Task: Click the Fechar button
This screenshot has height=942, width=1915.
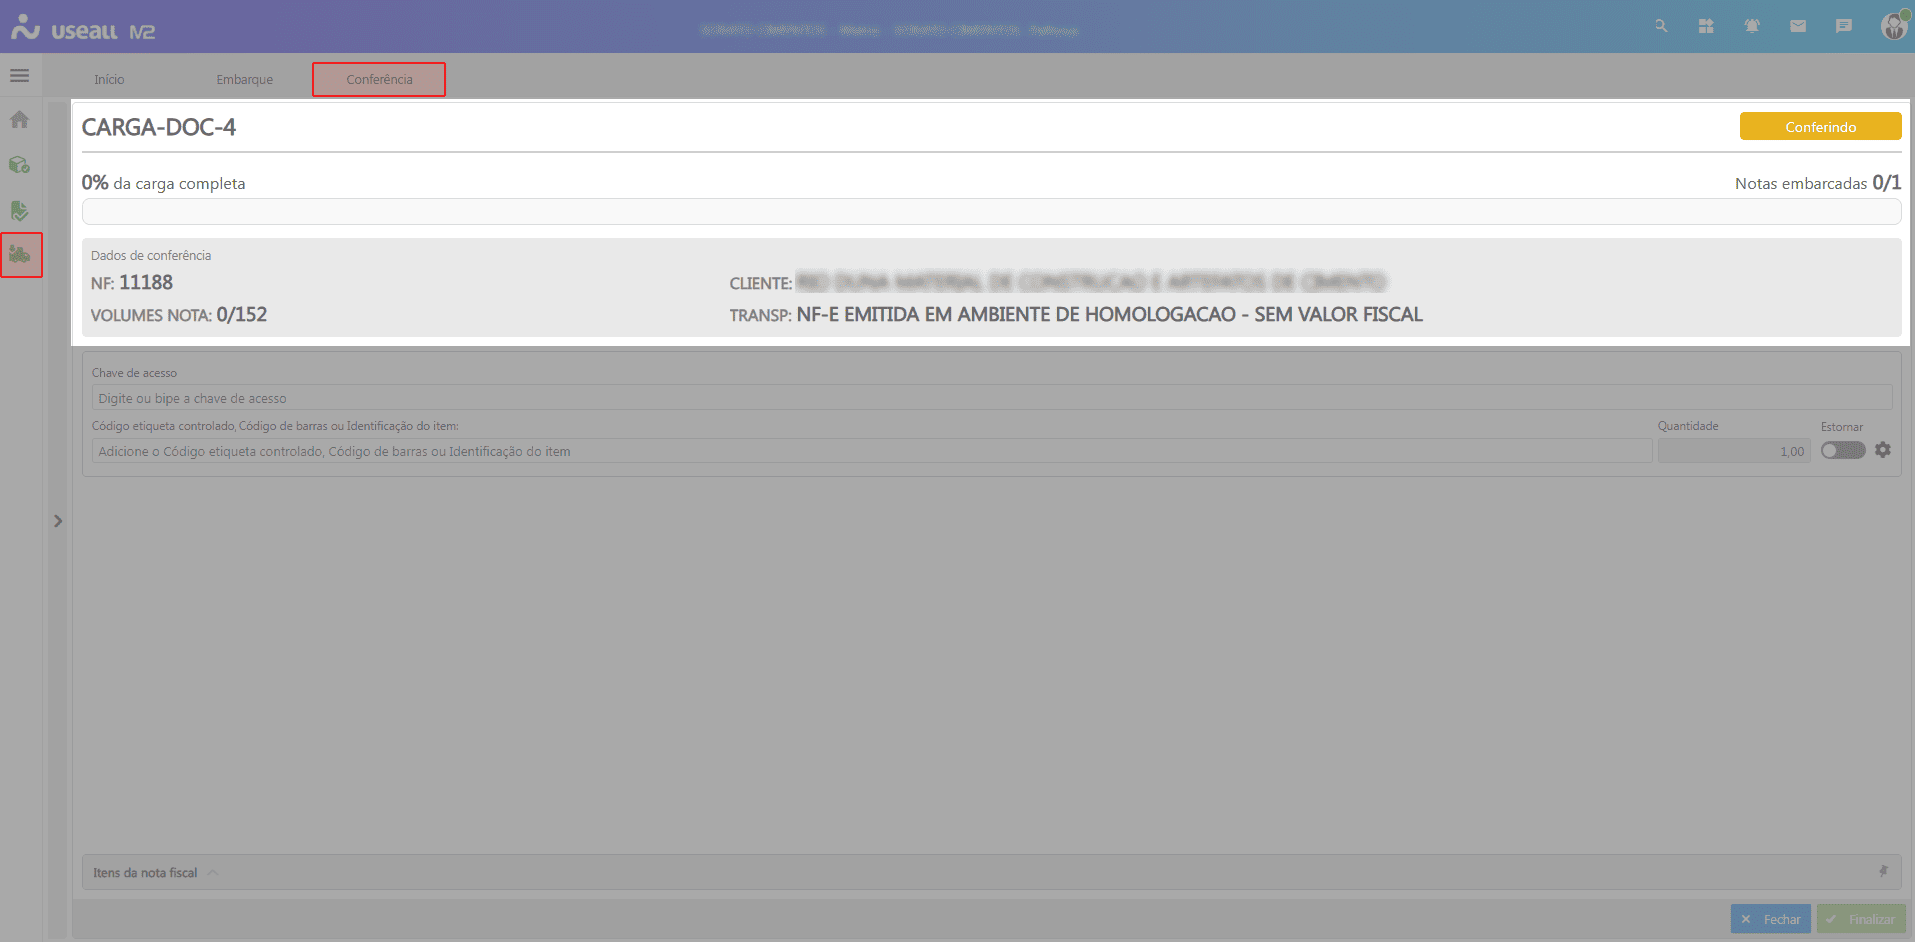Action: coord(1770,919)
